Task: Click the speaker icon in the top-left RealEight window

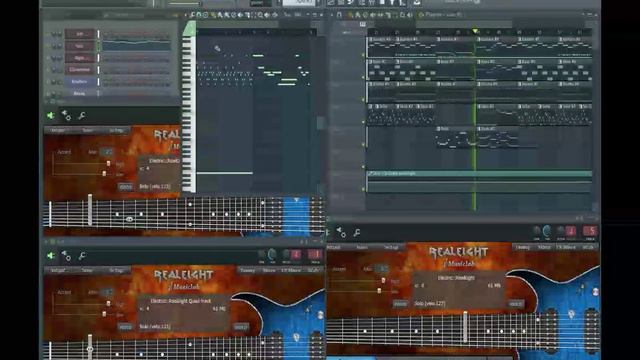Action: [51, 116]
